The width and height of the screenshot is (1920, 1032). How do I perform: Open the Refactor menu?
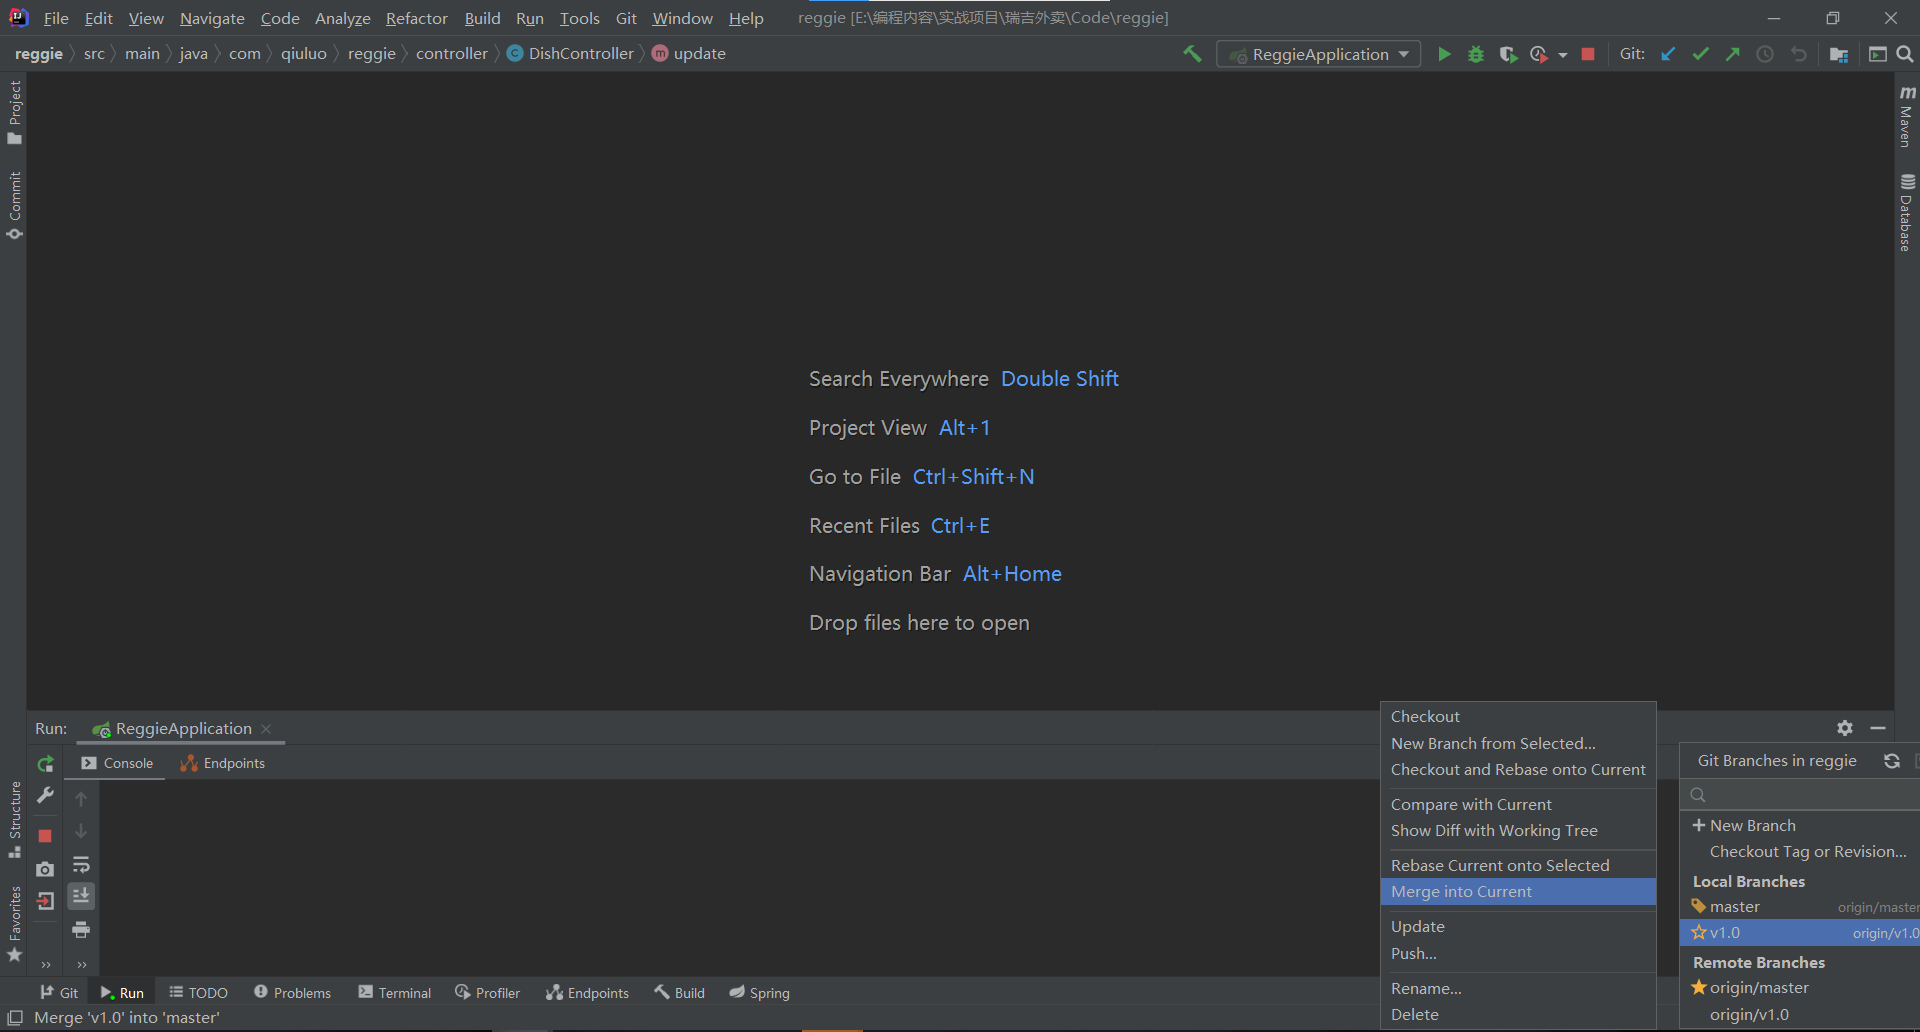[416, 18]
